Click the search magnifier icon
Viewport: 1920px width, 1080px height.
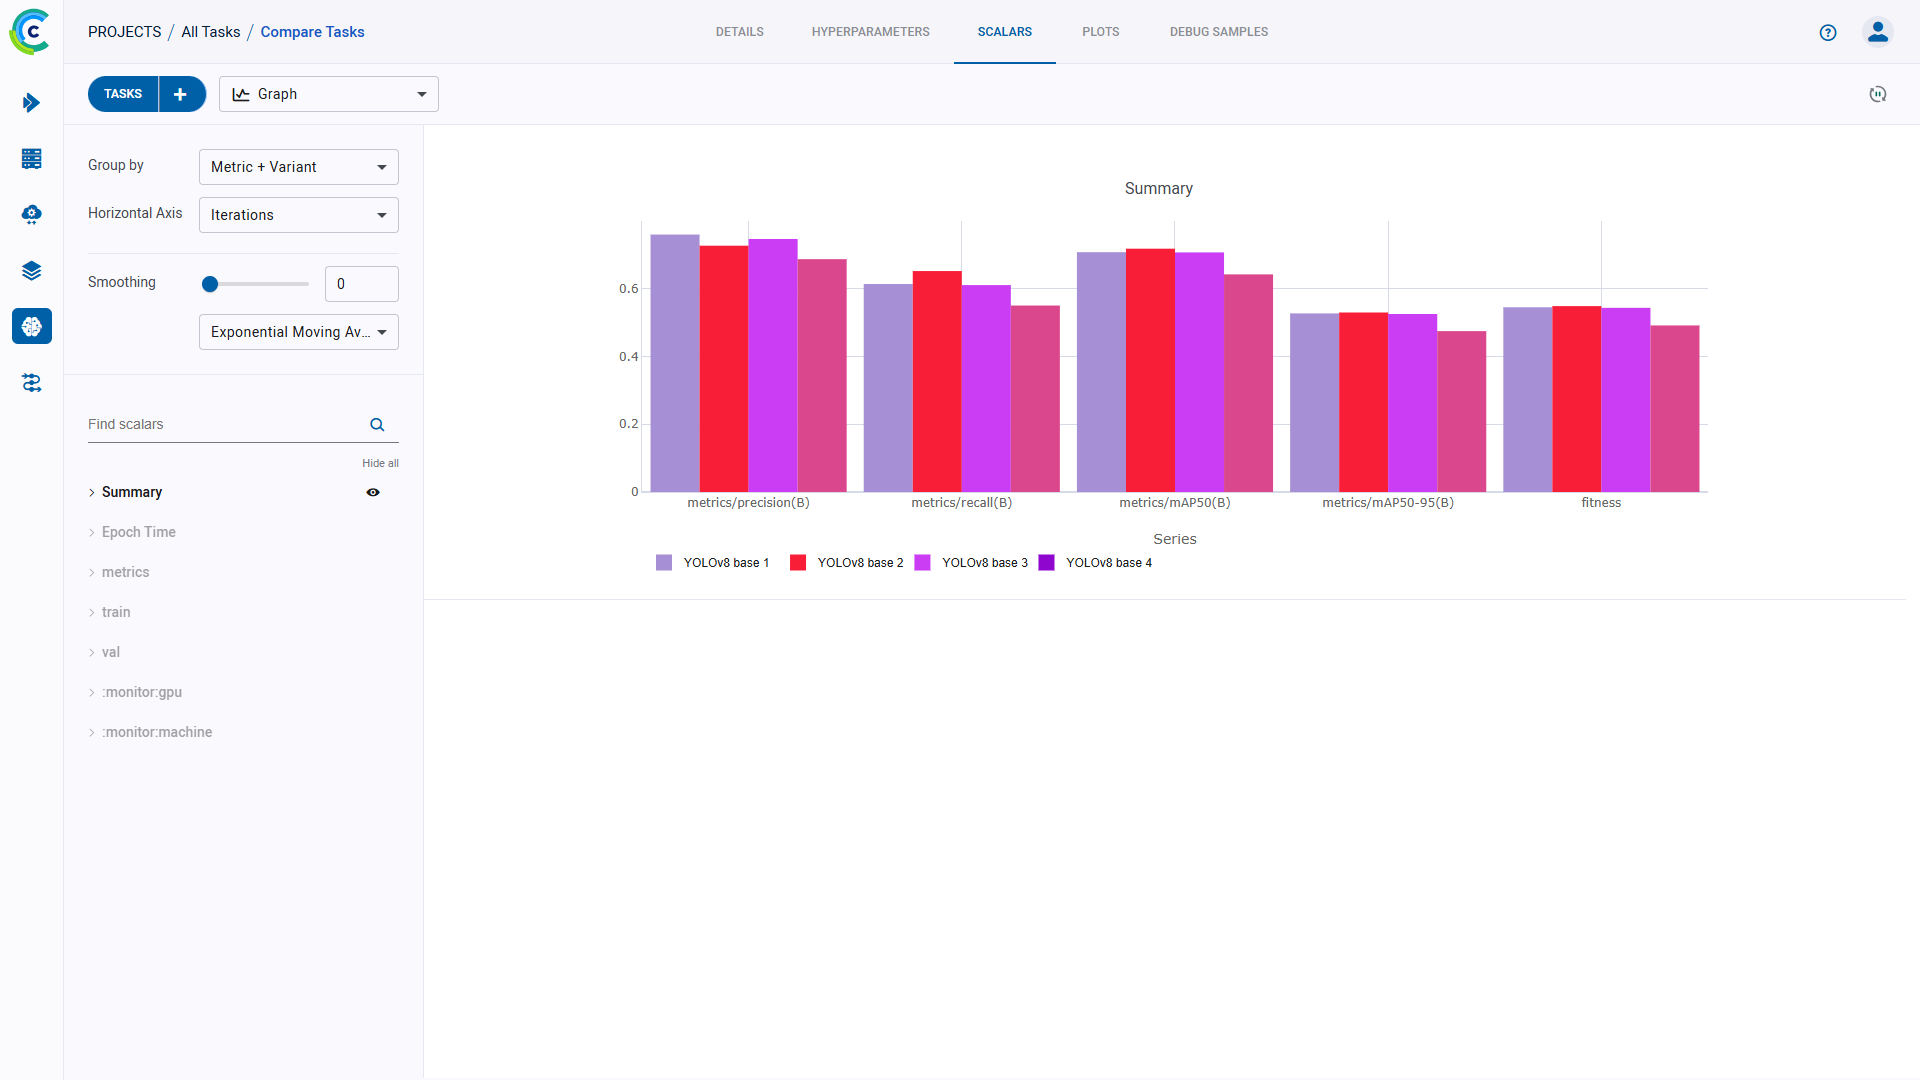point(376,425)
